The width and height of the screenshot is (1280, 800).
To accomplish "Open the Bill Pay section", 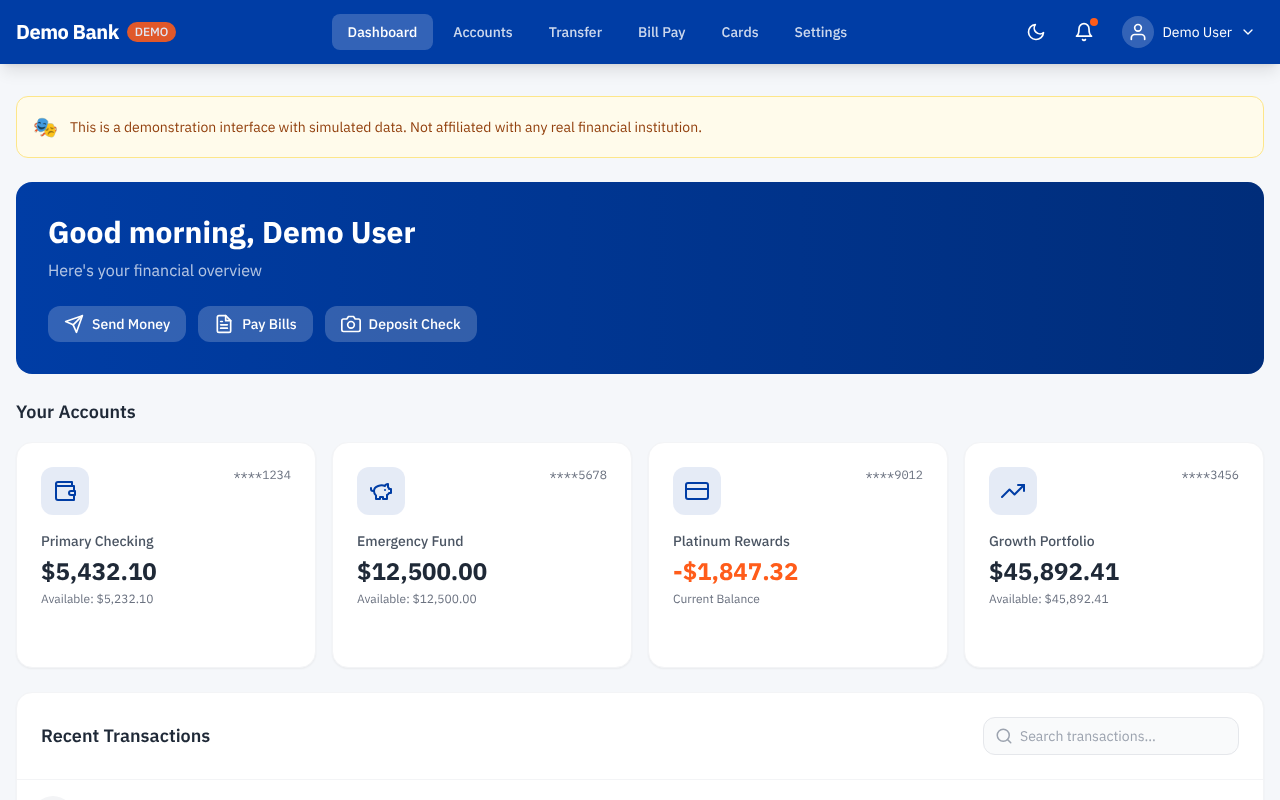I will [661, 31].
